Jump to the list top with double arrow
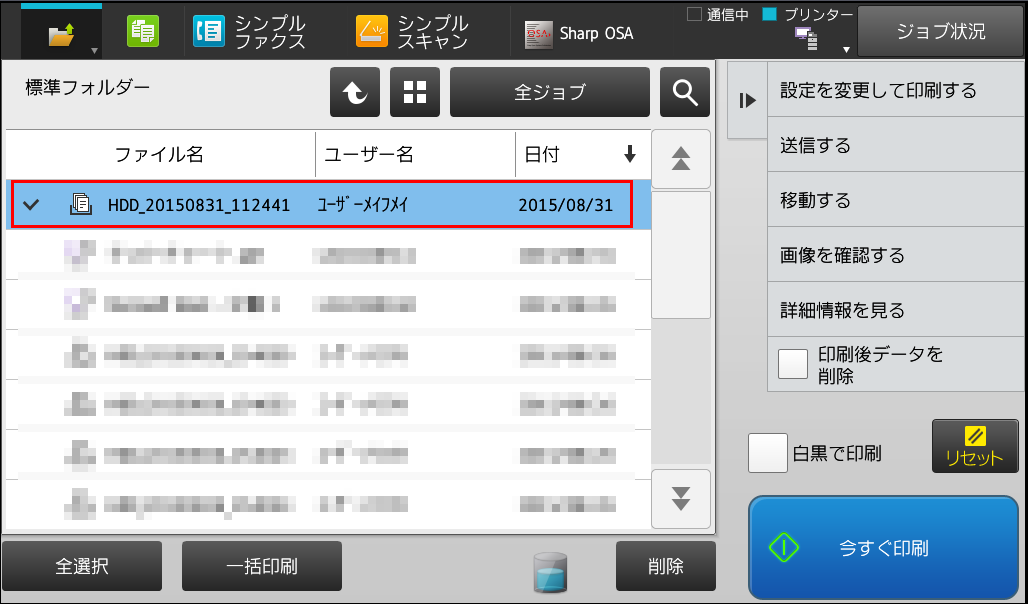Viewport: 1028px width, 604px height. click(x=681, y=159)
